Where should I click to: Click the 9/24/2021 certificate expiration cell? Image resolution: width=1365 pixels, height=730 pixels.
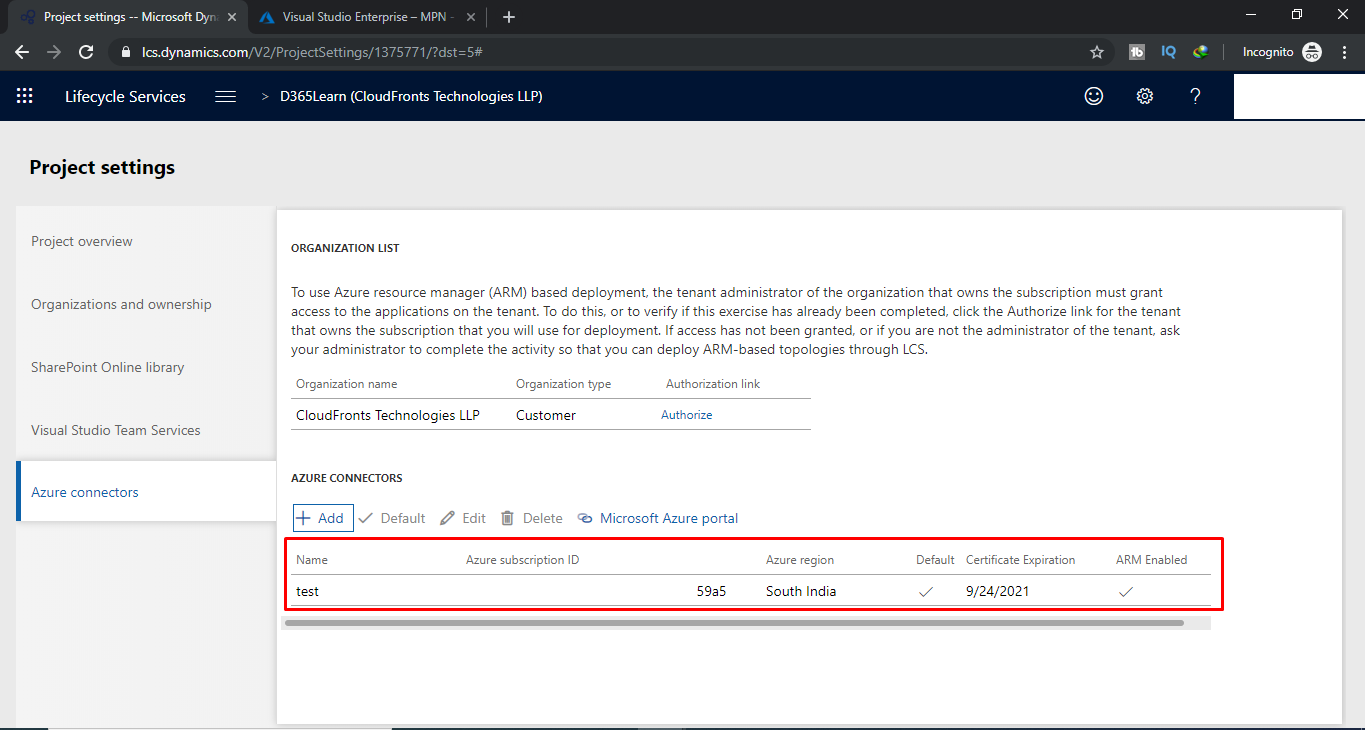(997, 591)
